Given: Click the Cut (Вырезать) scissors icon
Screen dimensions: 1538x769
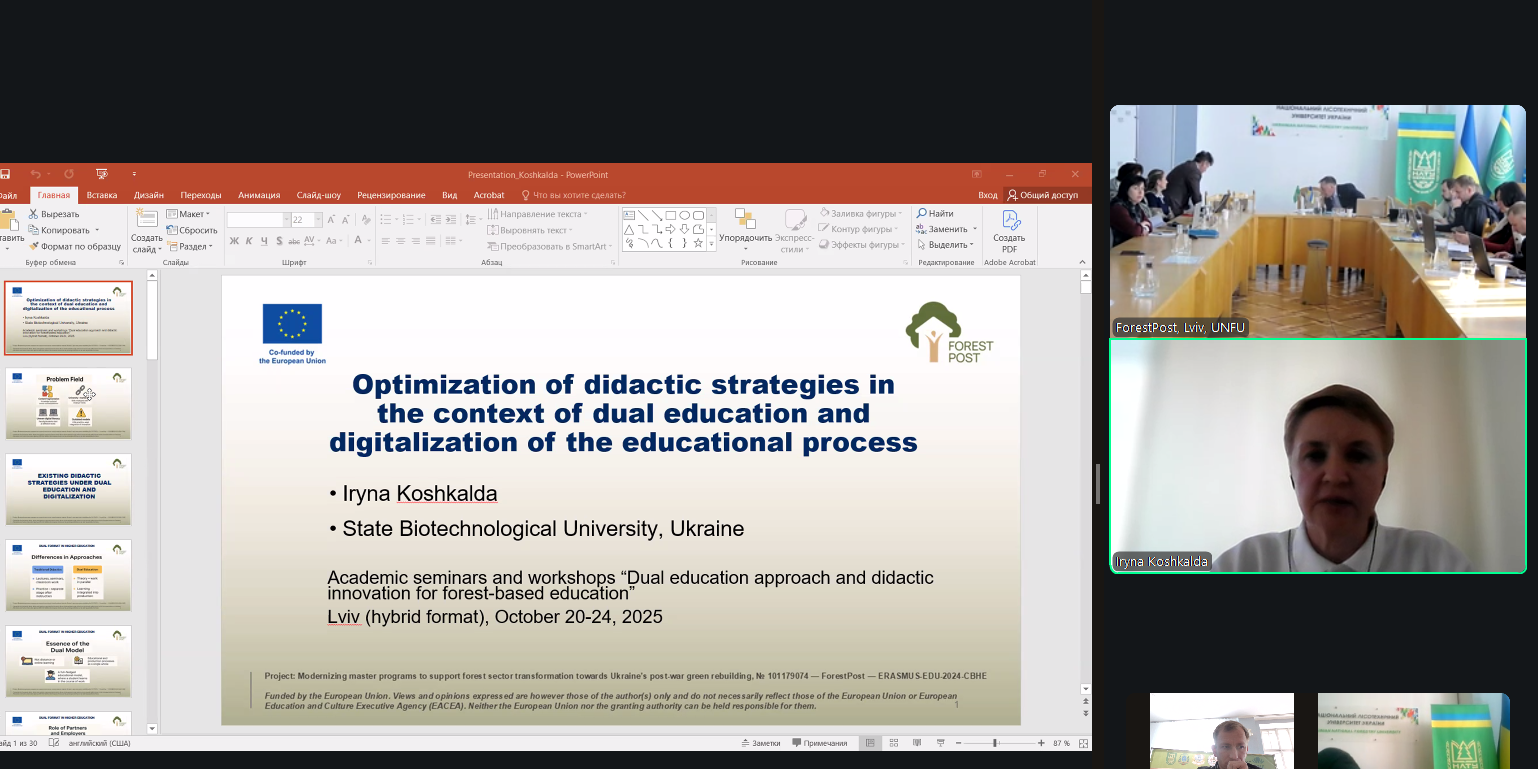Looking at the screenshot, I should pos(33,214).
